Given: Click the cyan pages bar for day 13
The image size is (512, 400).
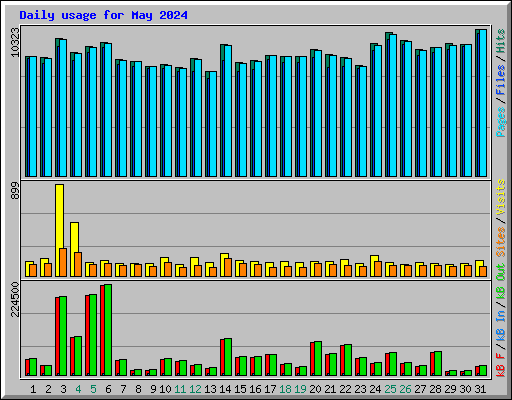Looking at the screenshot, I should tap(213, 124).
